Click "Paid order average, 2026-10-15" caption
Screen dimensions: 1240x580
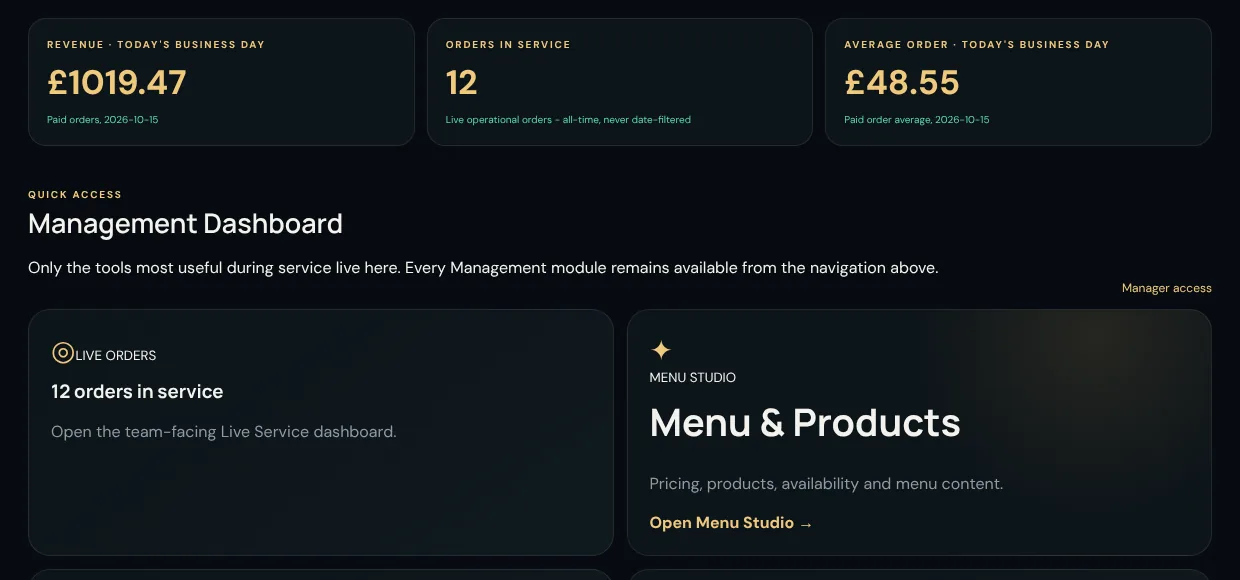pos(917,120)
